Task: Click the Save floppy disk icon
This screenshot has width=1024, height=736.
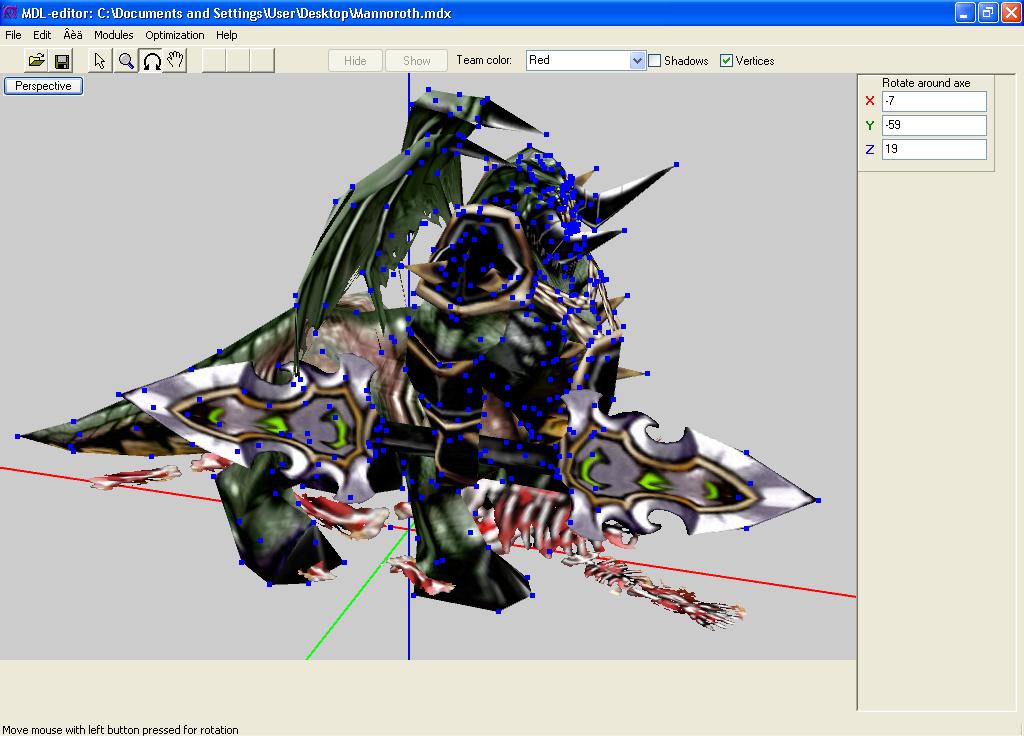Action: coord(62,61)
